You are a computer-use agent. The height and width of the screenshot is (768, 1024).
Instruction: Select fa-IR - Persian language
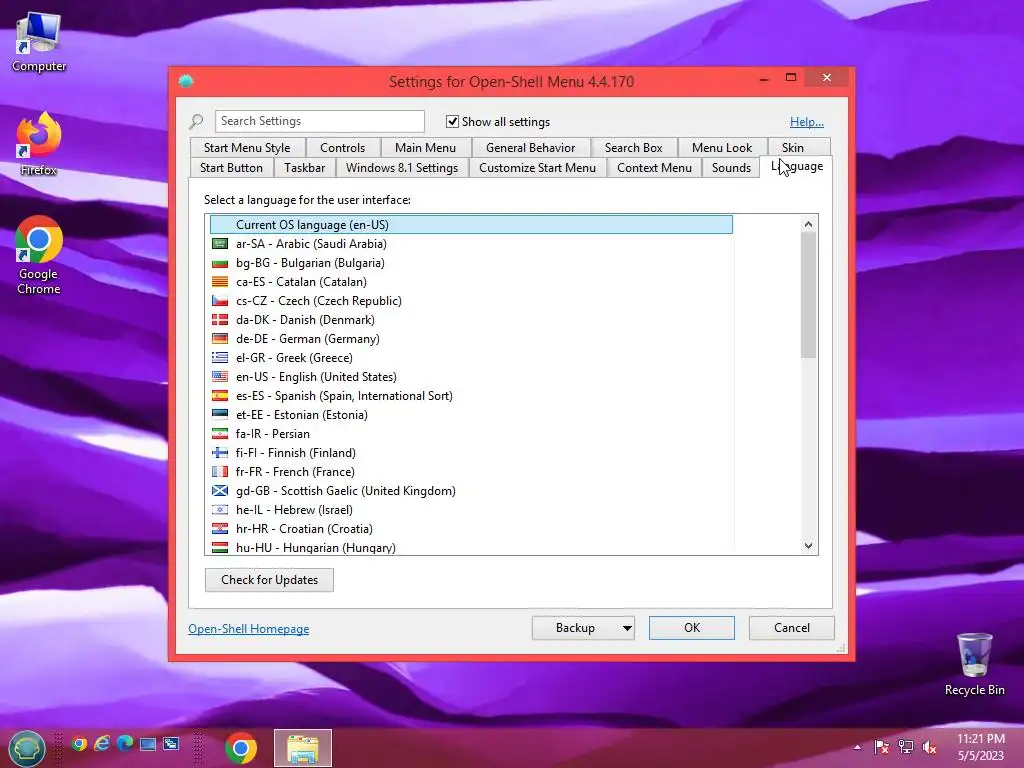pos(471,434)
